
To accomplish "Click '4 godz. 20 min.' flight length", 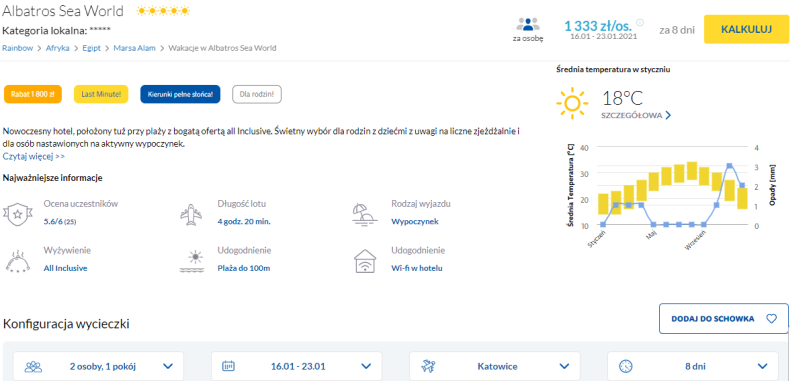I will click(x=244, y=221).
